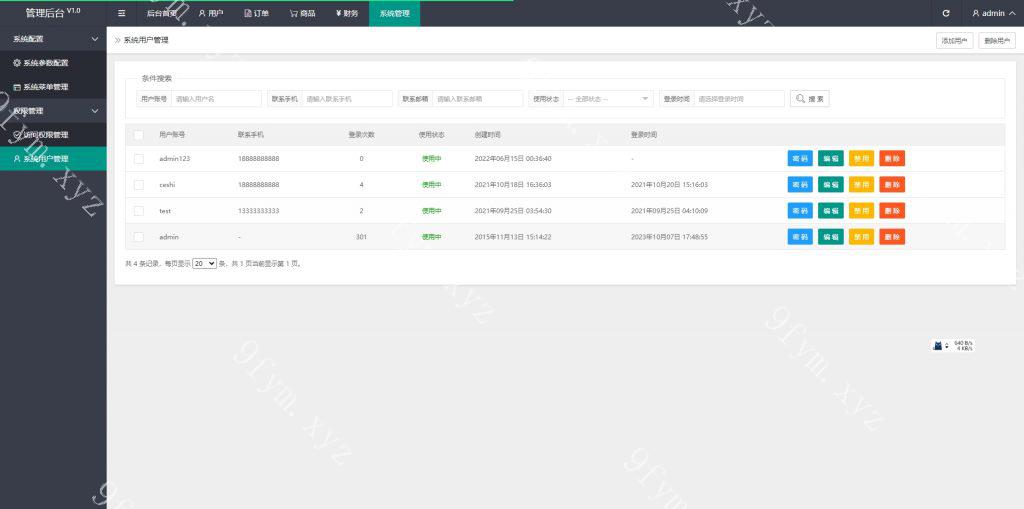Viewport: 1024px width, 509px height.
Task: Focus the 联系手机 search input
Action: [x=347, y=99]
